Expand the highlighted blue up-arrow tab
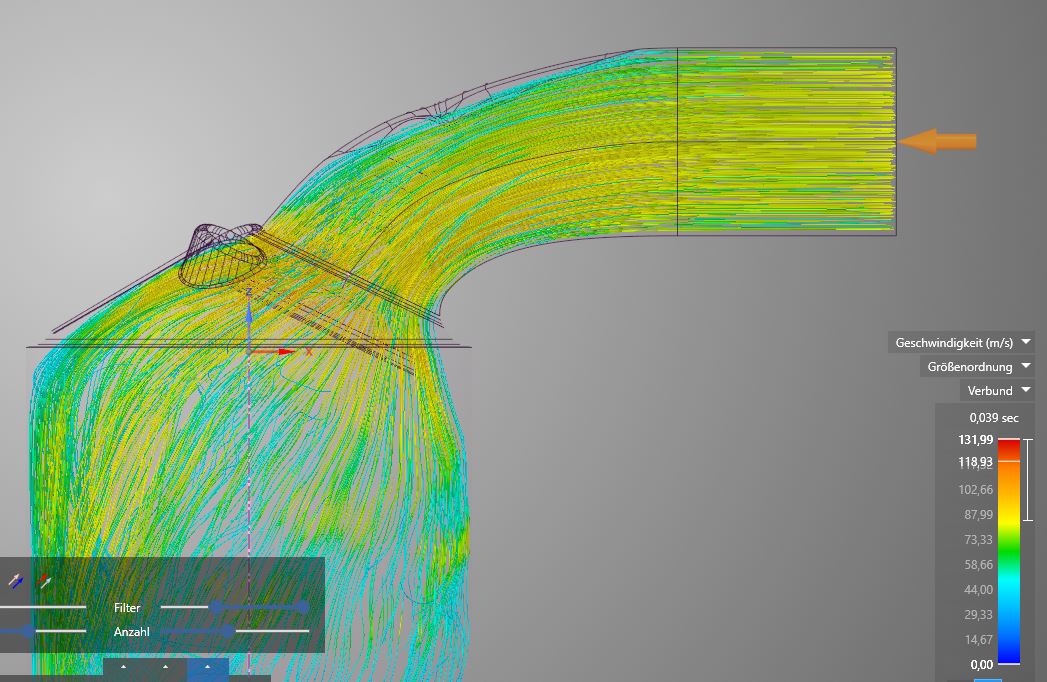1047x682 pixels. (208, 668)
